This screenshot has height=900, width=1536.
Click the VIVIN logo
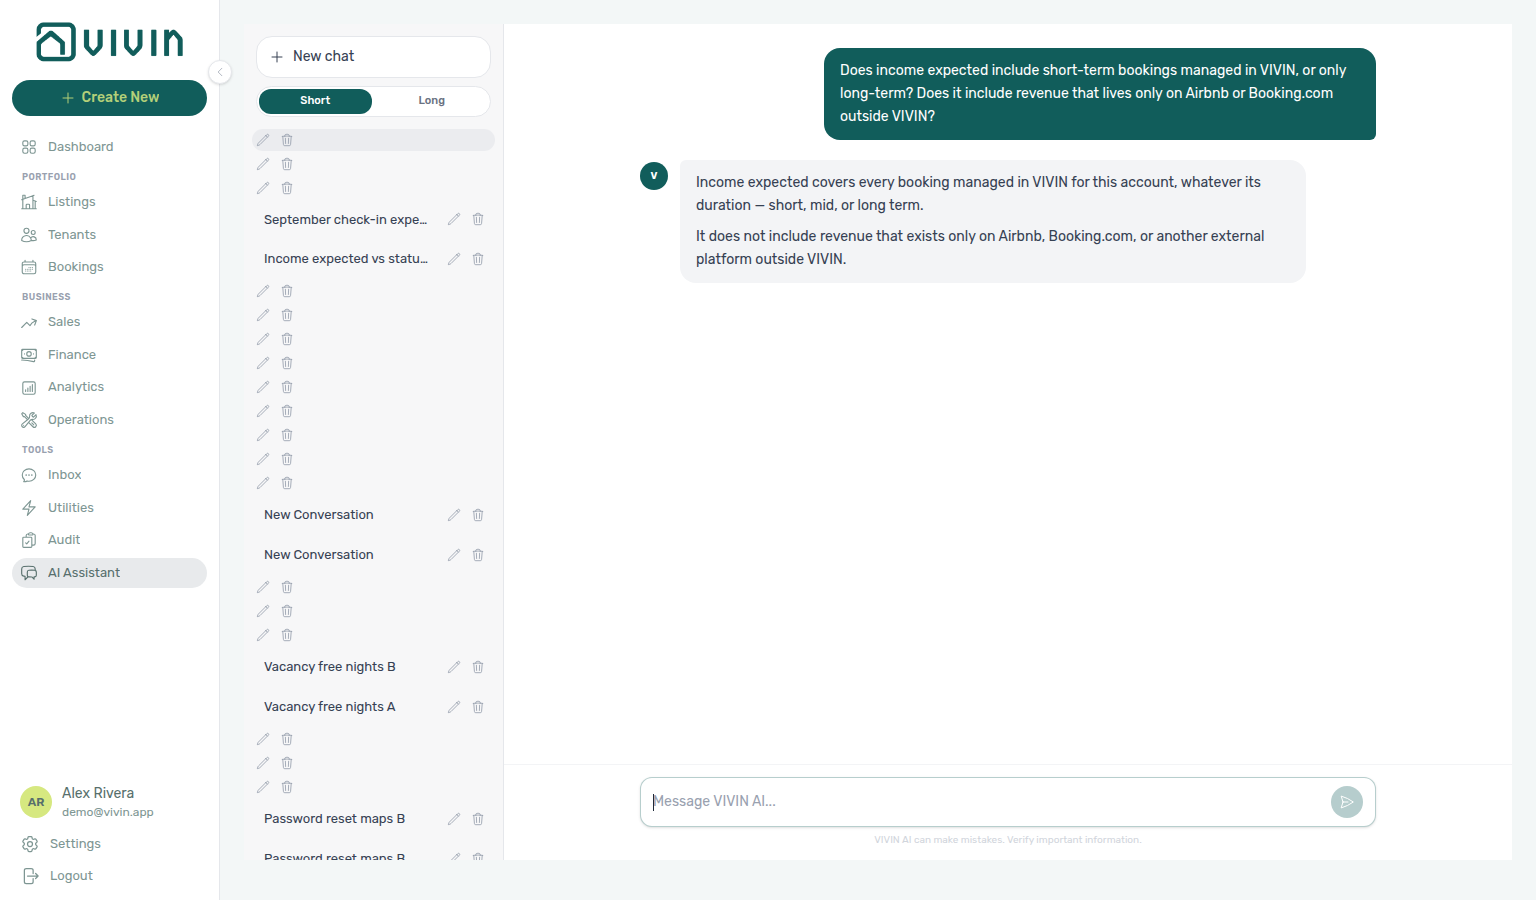coord(110,42)
